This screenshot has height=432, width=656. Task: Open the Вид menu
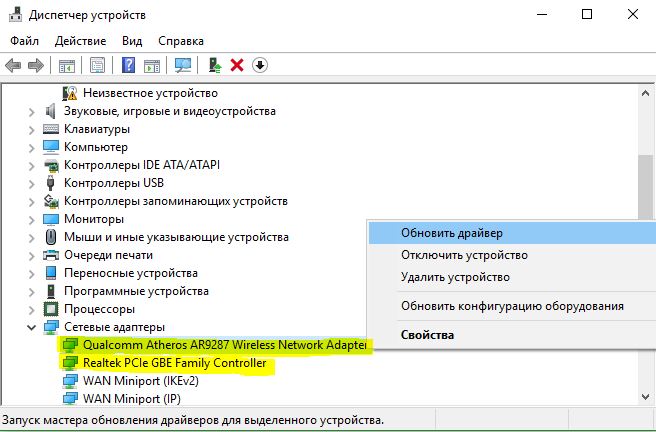pos(132,41)
